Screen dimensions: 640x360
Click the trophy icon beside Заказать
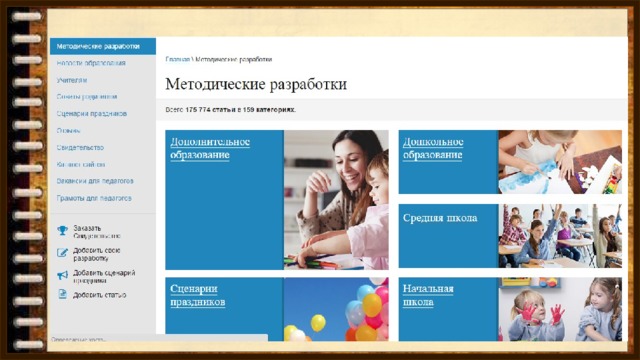[x=62, y=231]
